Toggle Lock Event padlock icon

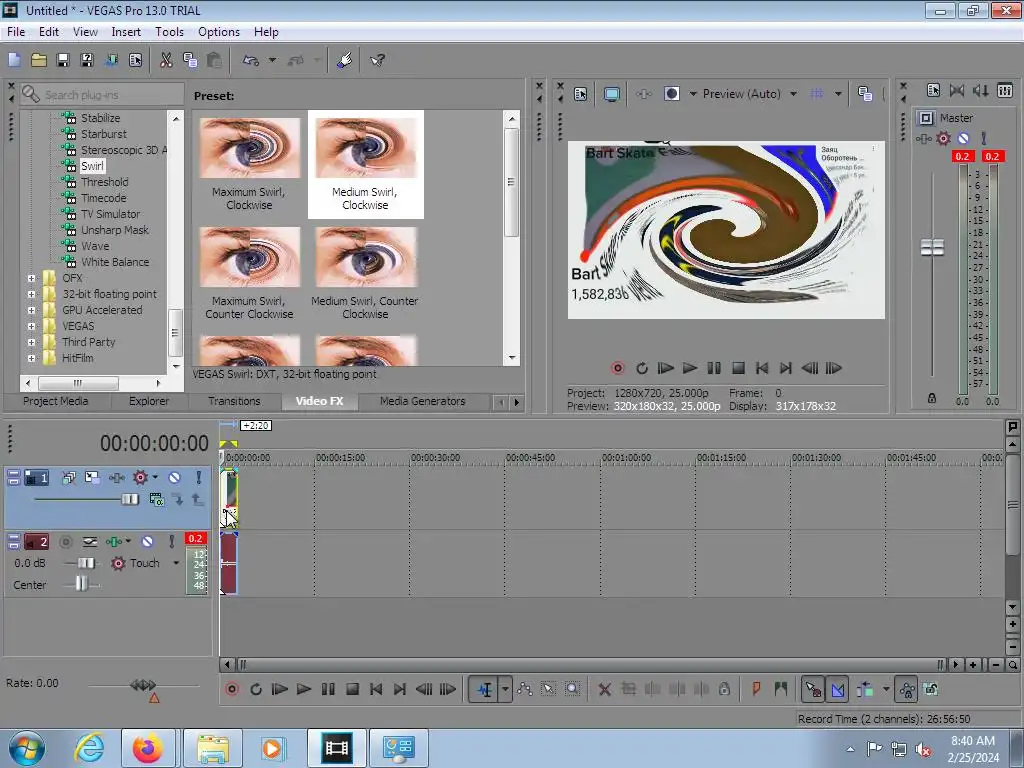click(x=724, y=689)
